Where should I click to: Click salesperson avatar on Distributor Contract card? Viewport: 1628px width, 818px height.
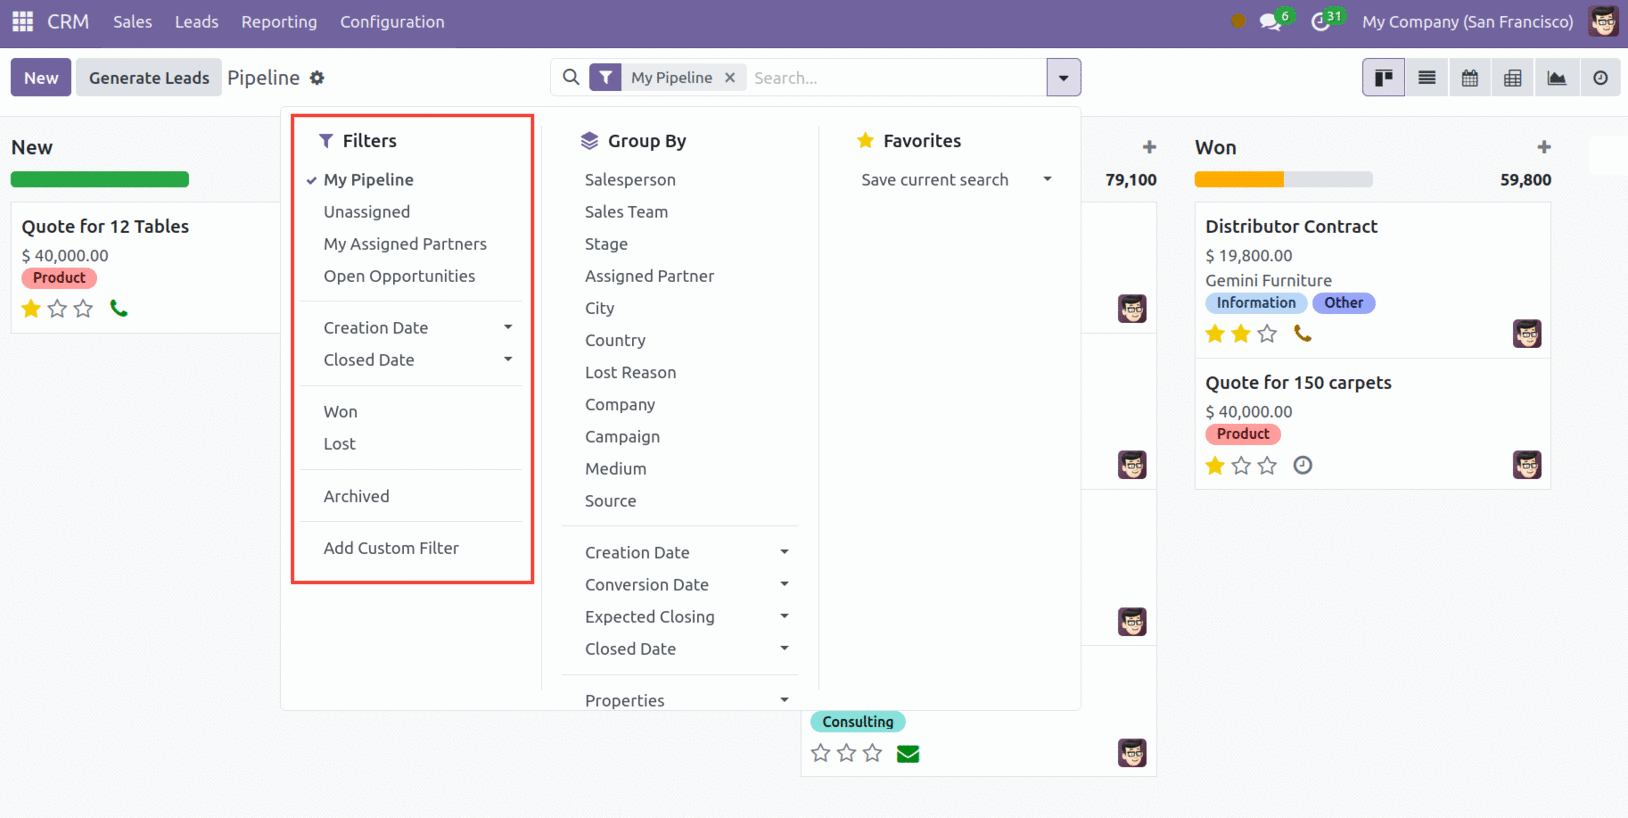click(x=1527, y=333)
